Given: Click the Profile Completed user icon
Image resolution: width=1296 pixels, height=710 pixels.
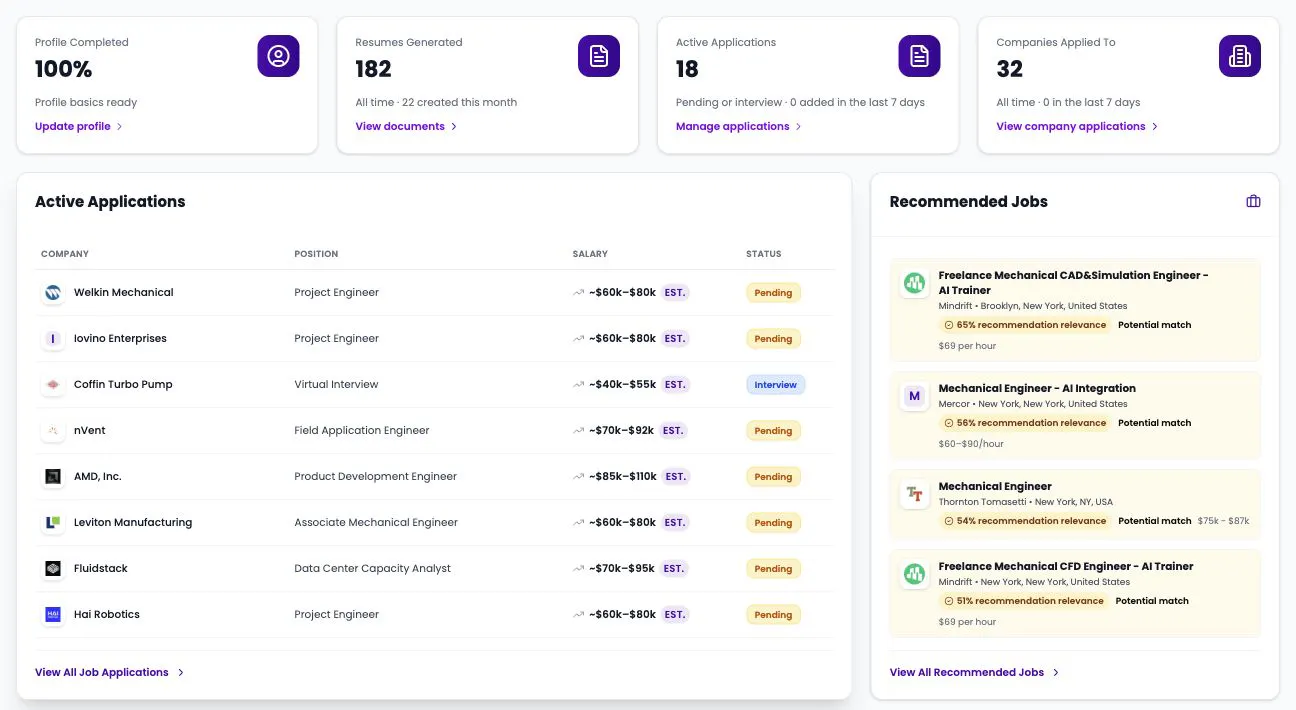Looking at the screenshot, I should (x=278, y=56).
